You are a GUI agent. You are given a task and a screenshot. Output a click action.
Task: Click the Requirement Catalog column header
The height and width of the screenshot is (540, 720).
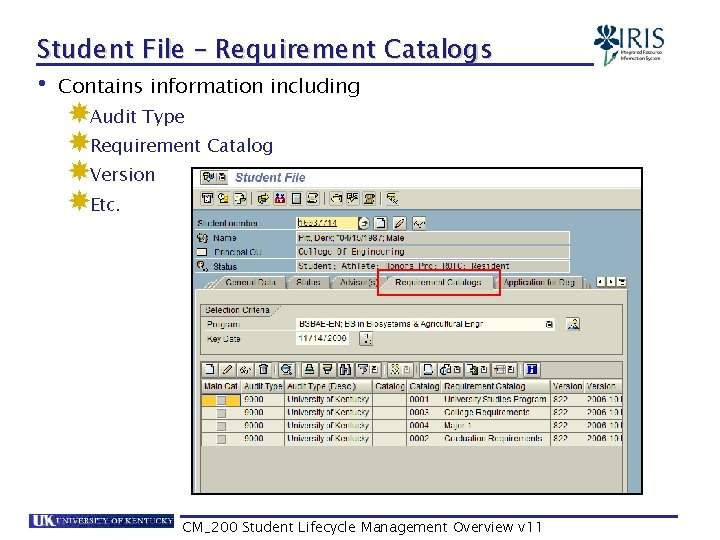point(496,386)
